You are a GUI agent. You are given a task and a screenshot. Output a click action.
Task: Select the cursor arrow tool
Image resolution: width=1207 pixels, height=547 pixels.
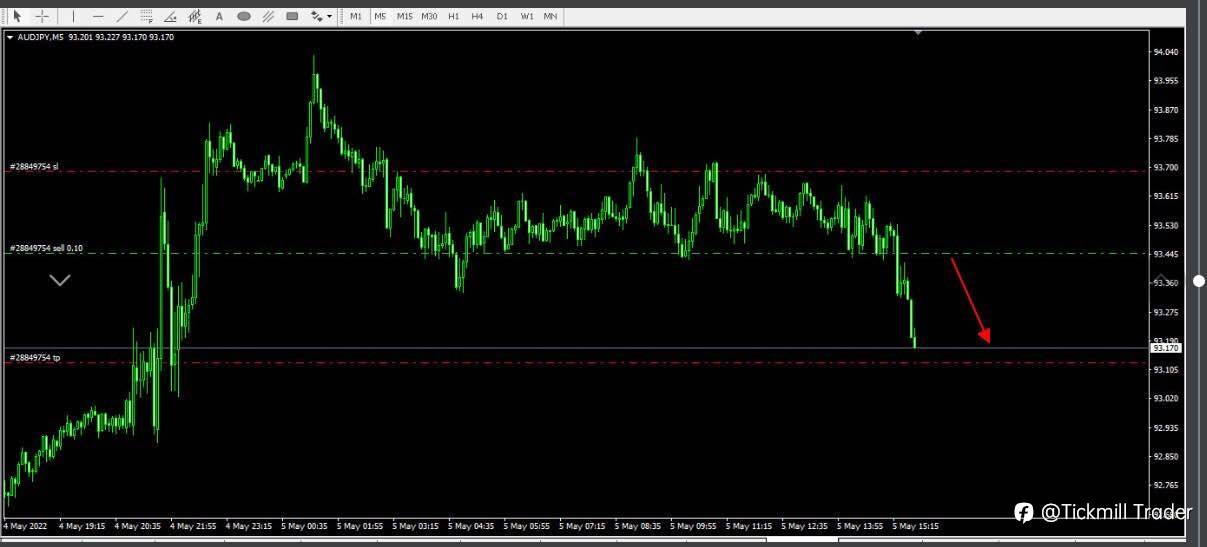point(17,16)
